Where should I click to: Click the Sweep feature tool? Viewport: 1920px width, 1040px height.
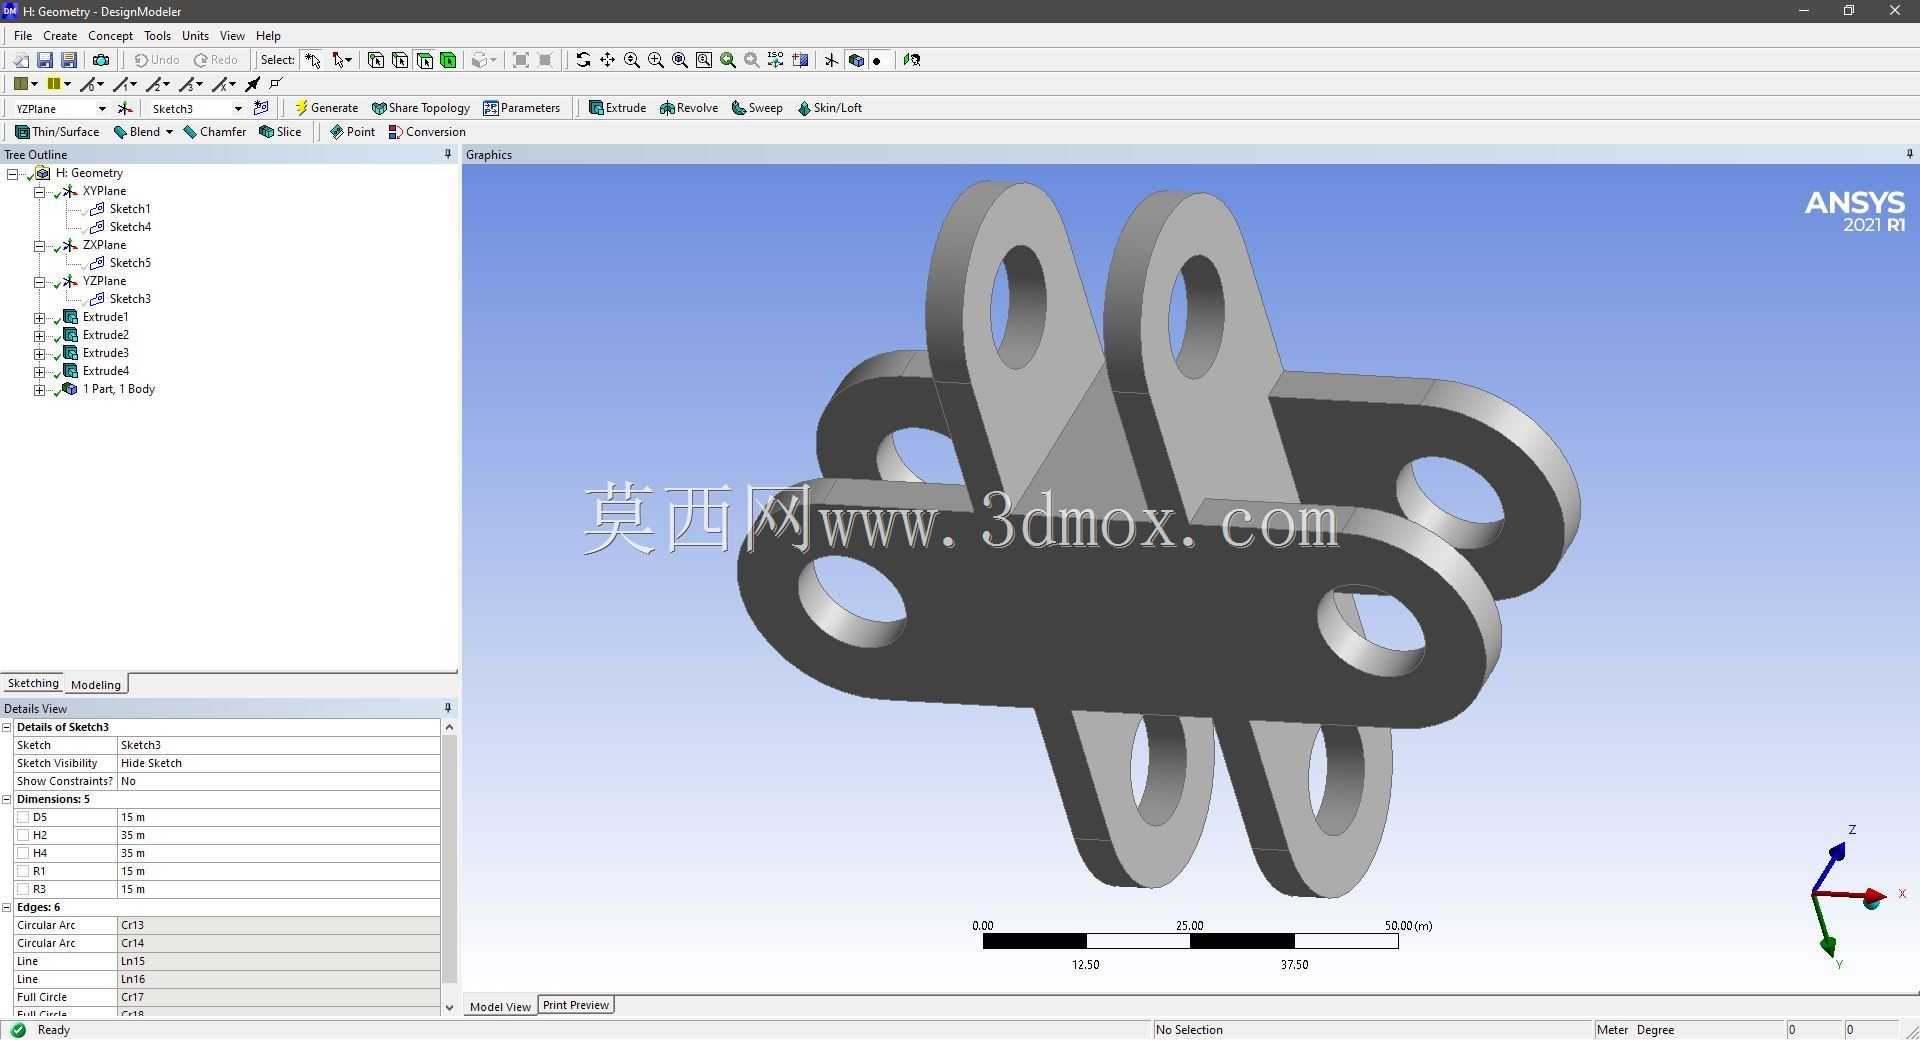tap(757, 108)
